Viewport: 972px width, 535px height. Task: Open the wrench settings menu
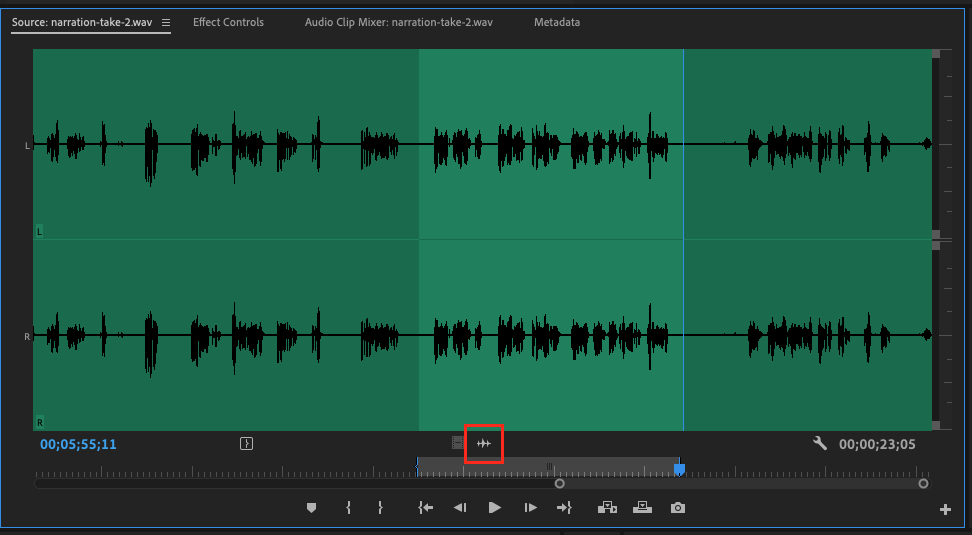(x=820, y=443)
